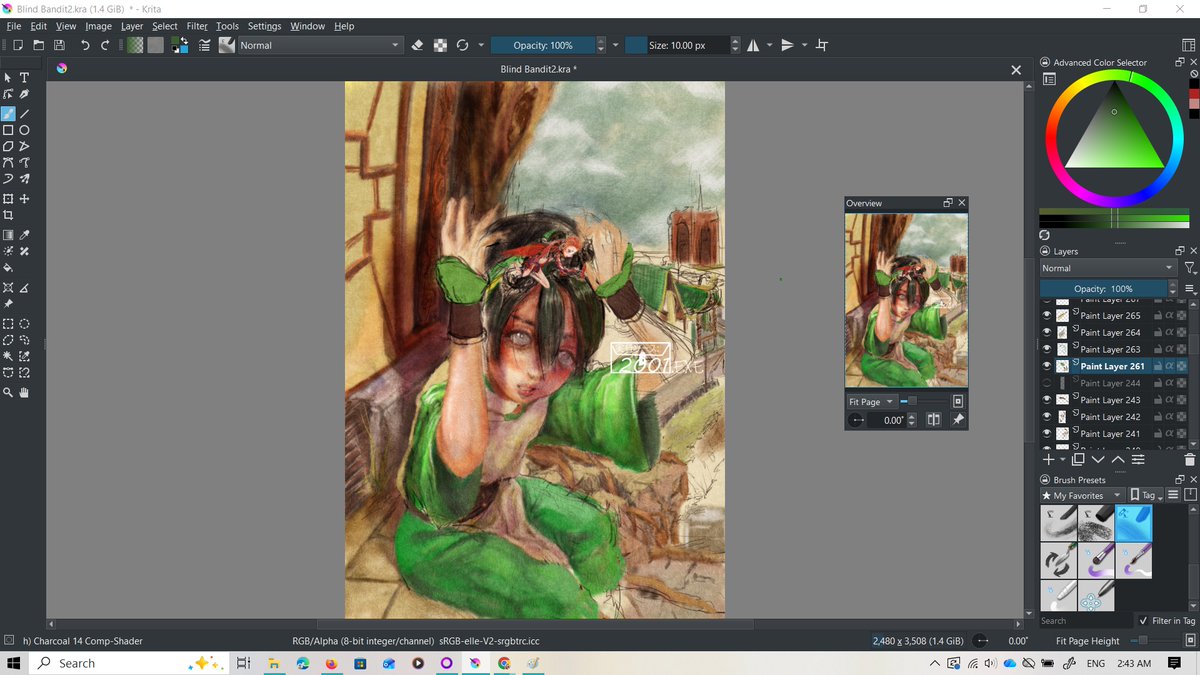The height and width of the screenshot is (675, 1200).
Task: Open the layer blending mode dropdown
Action: pyautogui.click(x=1108, y=268)
